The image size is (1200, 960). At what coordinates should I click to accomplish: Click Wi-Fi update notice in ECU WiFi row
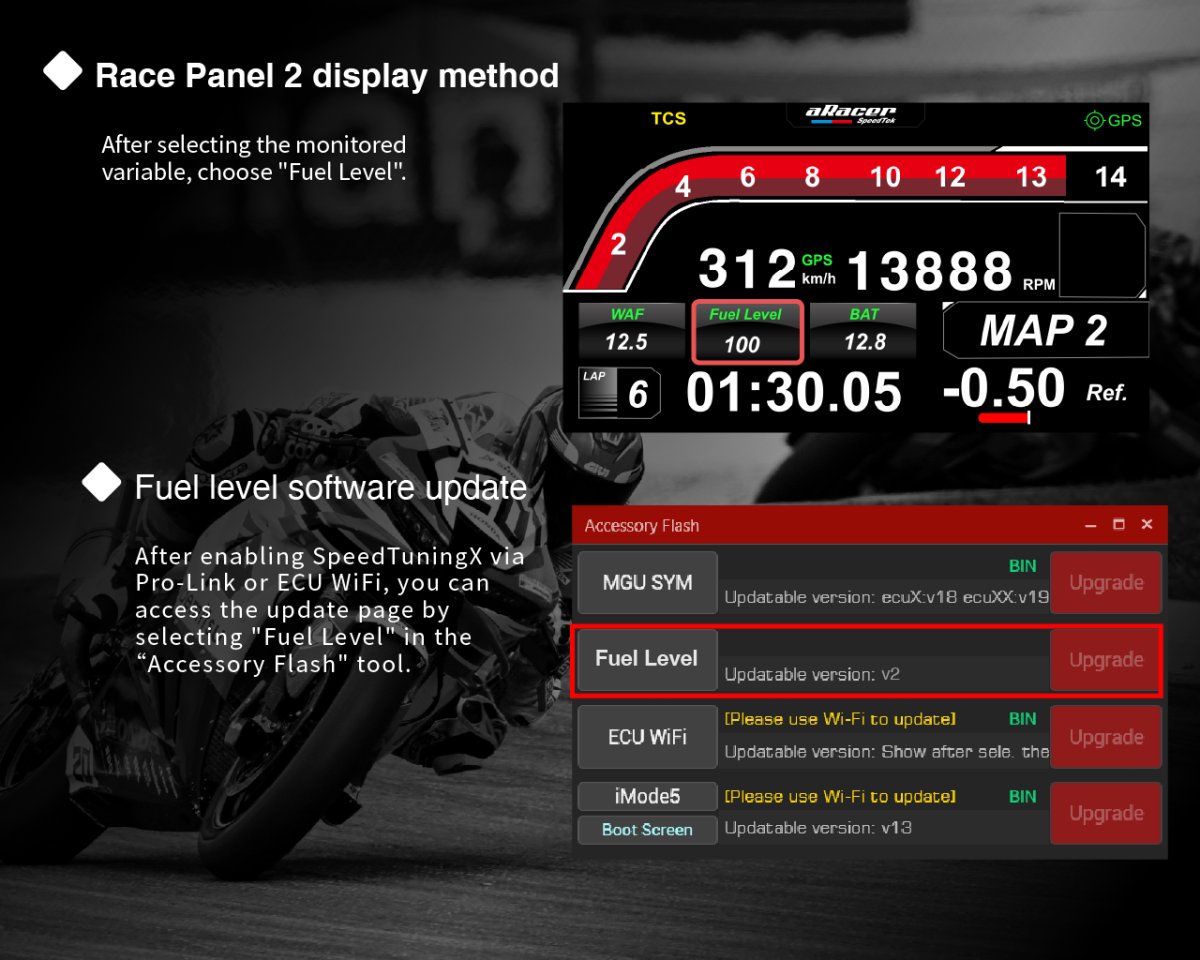(x=840, y=719)
